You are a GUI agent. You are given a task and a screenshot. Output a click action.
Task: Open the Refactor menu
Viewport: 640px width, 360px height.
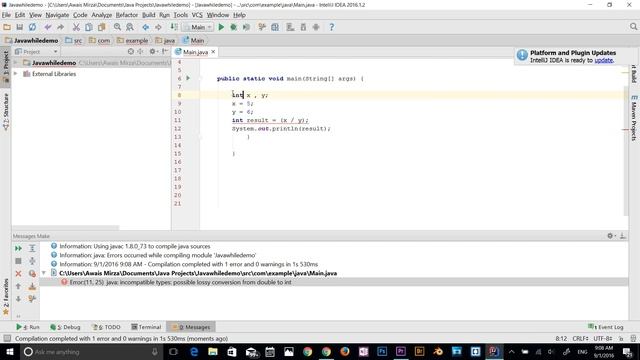pos(127,15)
